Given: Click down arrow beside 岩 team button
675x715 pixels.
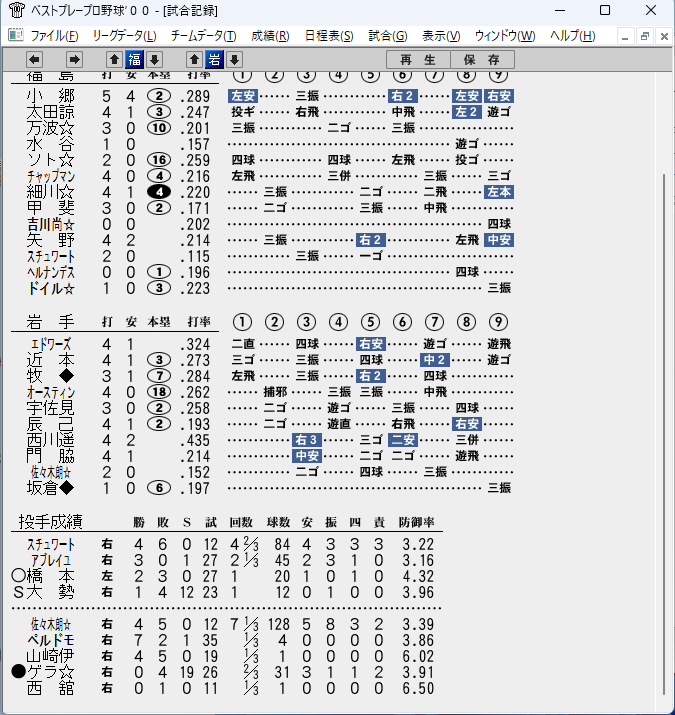Looking at the screenshot, I should pos(234,59).
